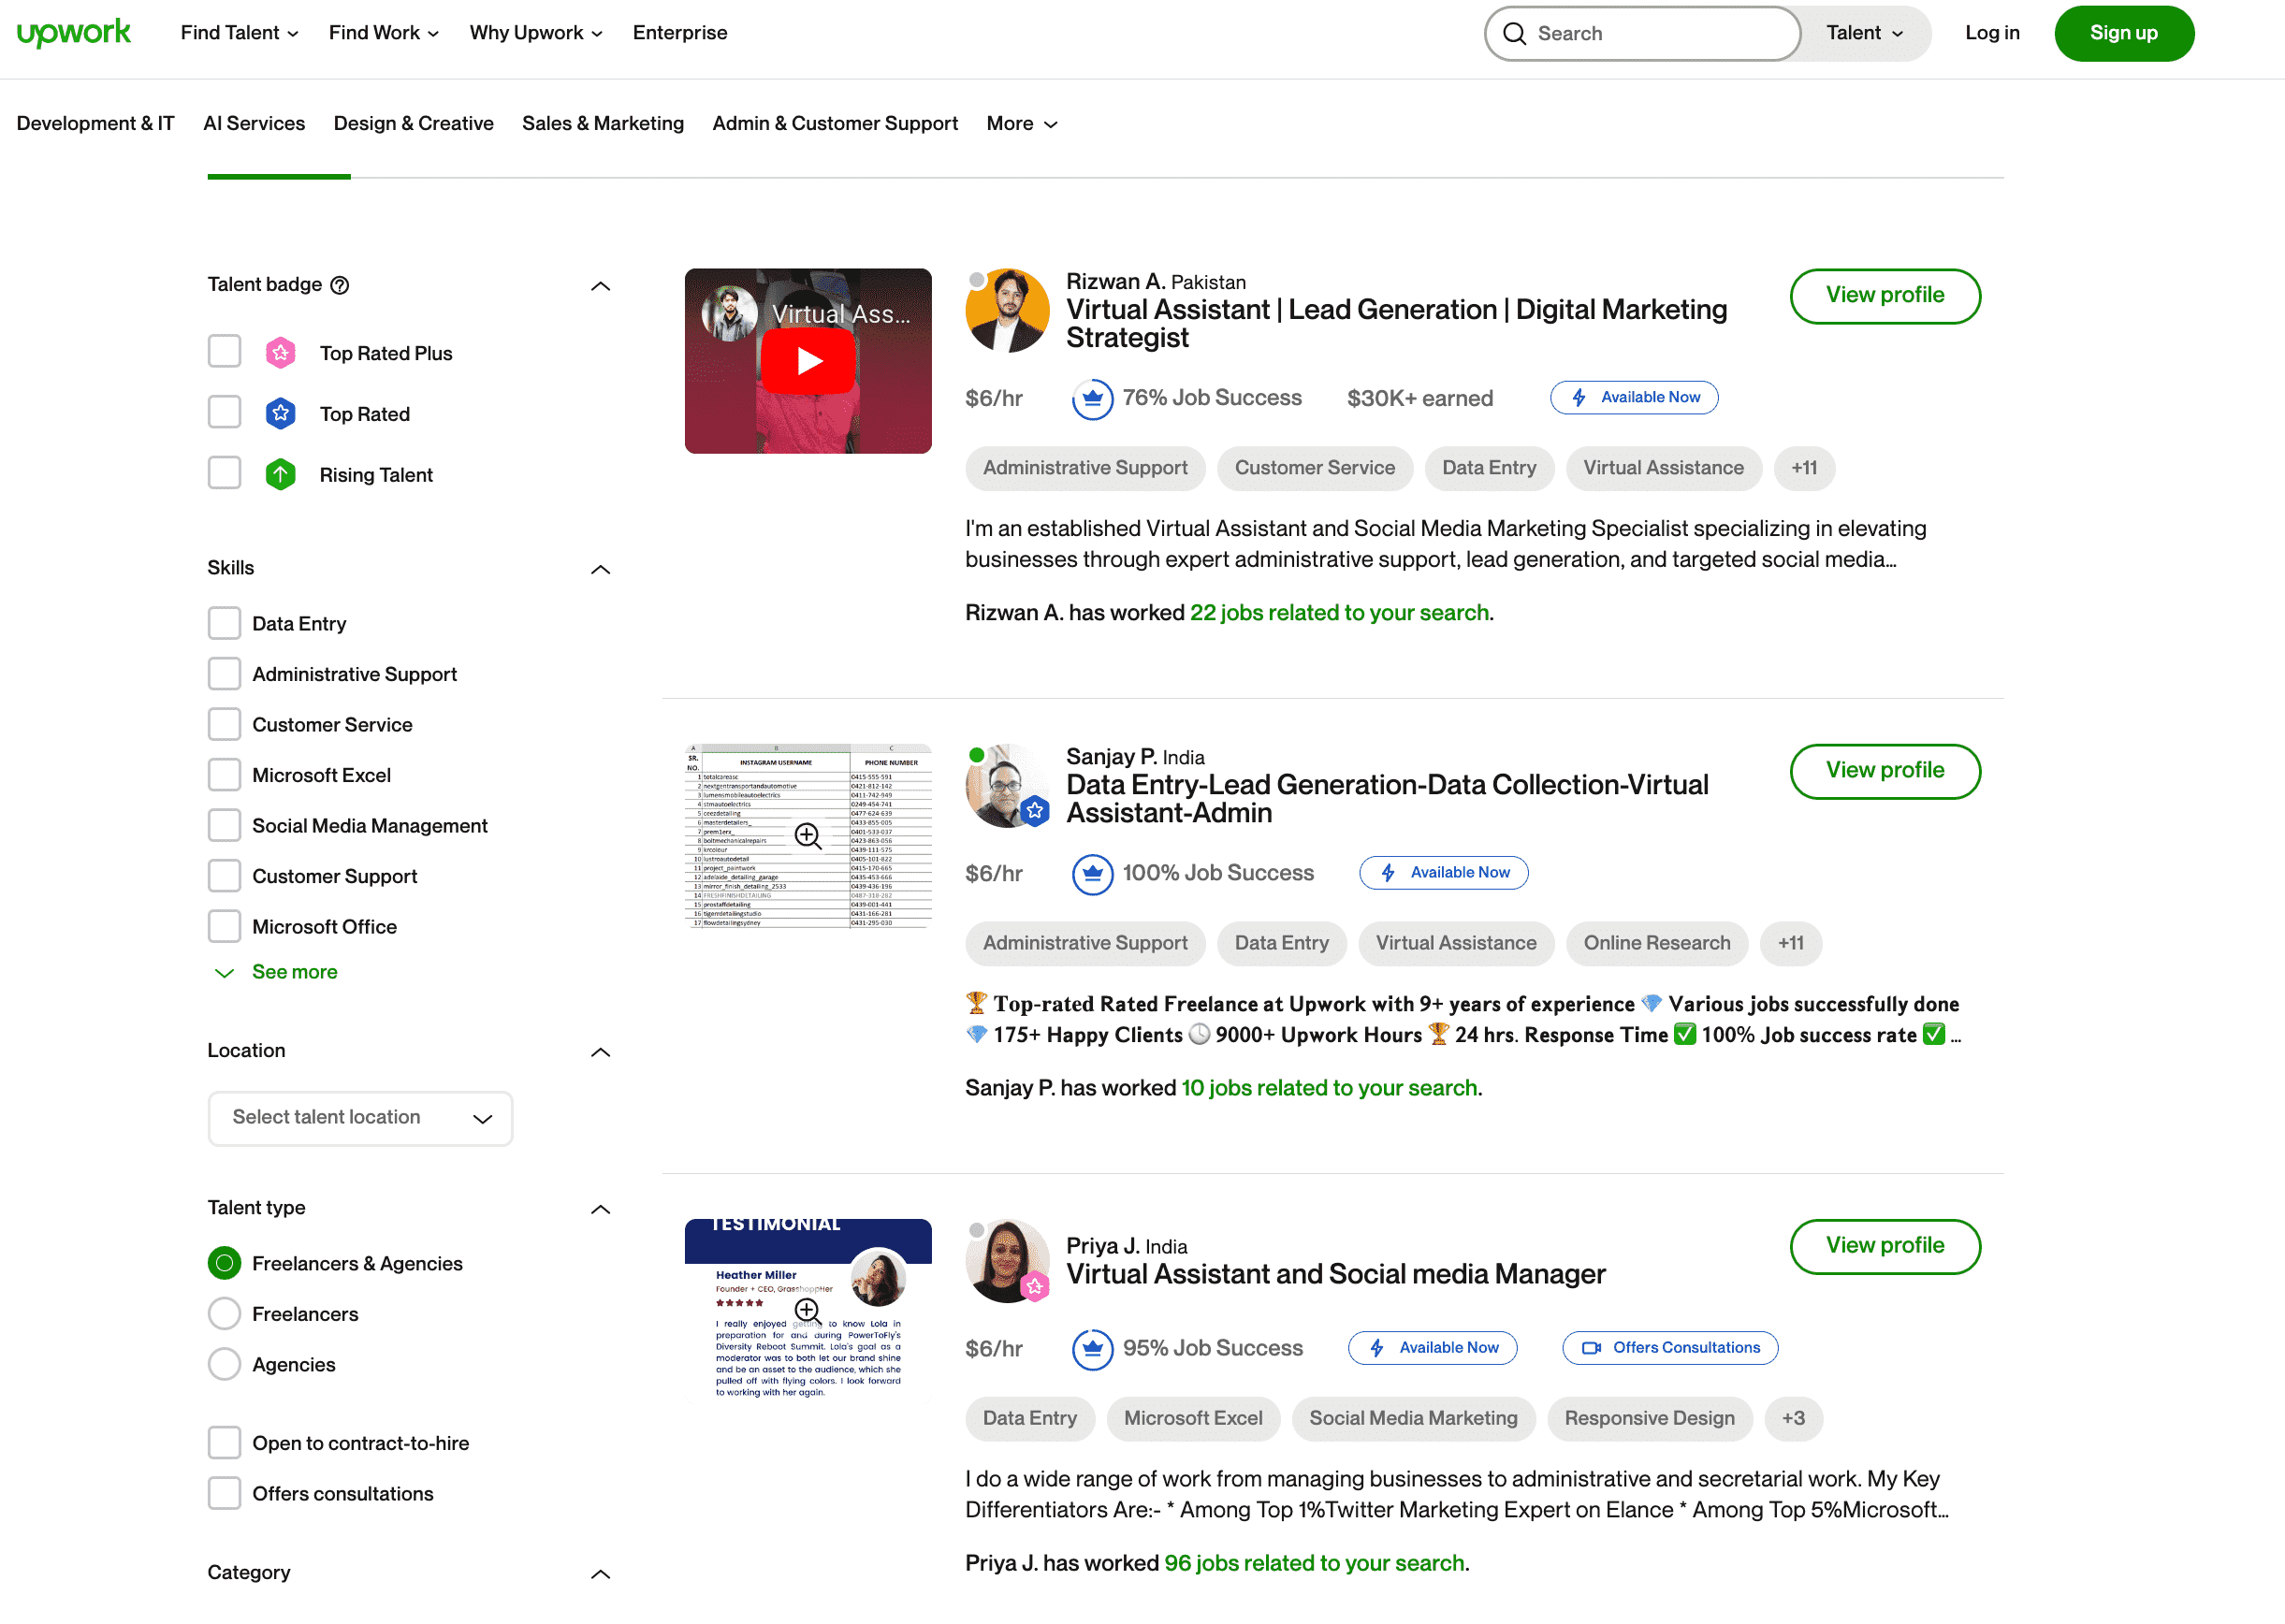The image size is (2285, 1624).
Task: Click the Top Rated badge on Sanjay's avatar
Action: click(1035, 811)
